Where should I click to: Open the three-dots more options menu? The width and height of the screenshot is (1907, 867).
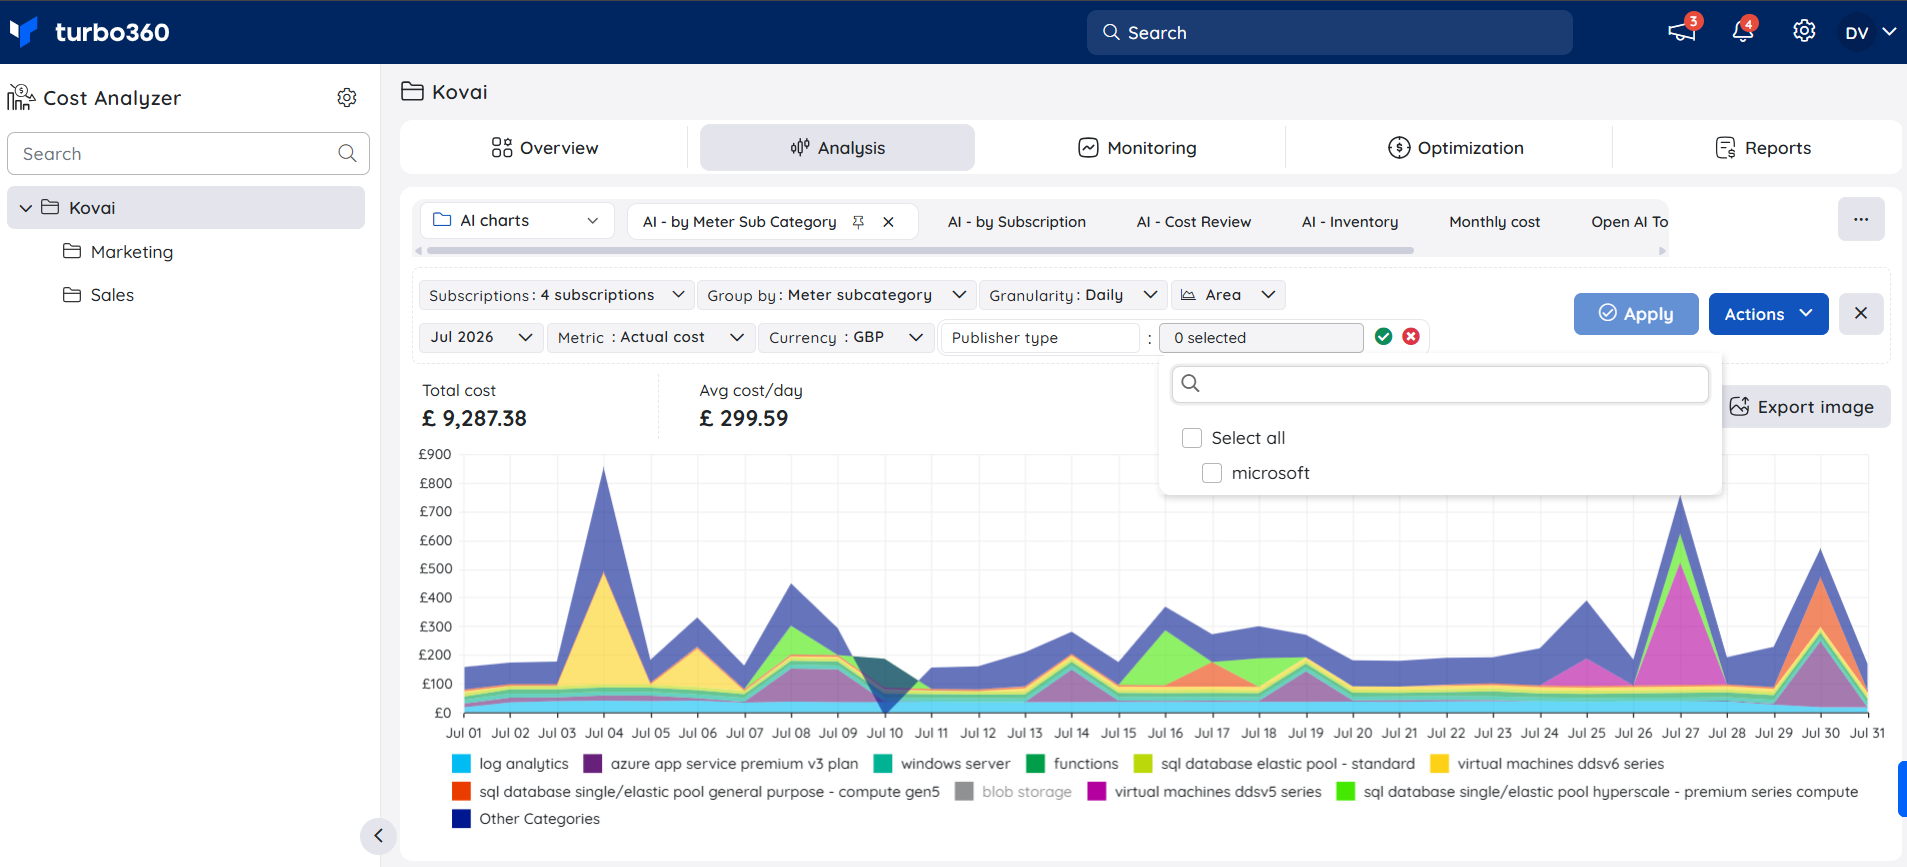pos(1861,219)
